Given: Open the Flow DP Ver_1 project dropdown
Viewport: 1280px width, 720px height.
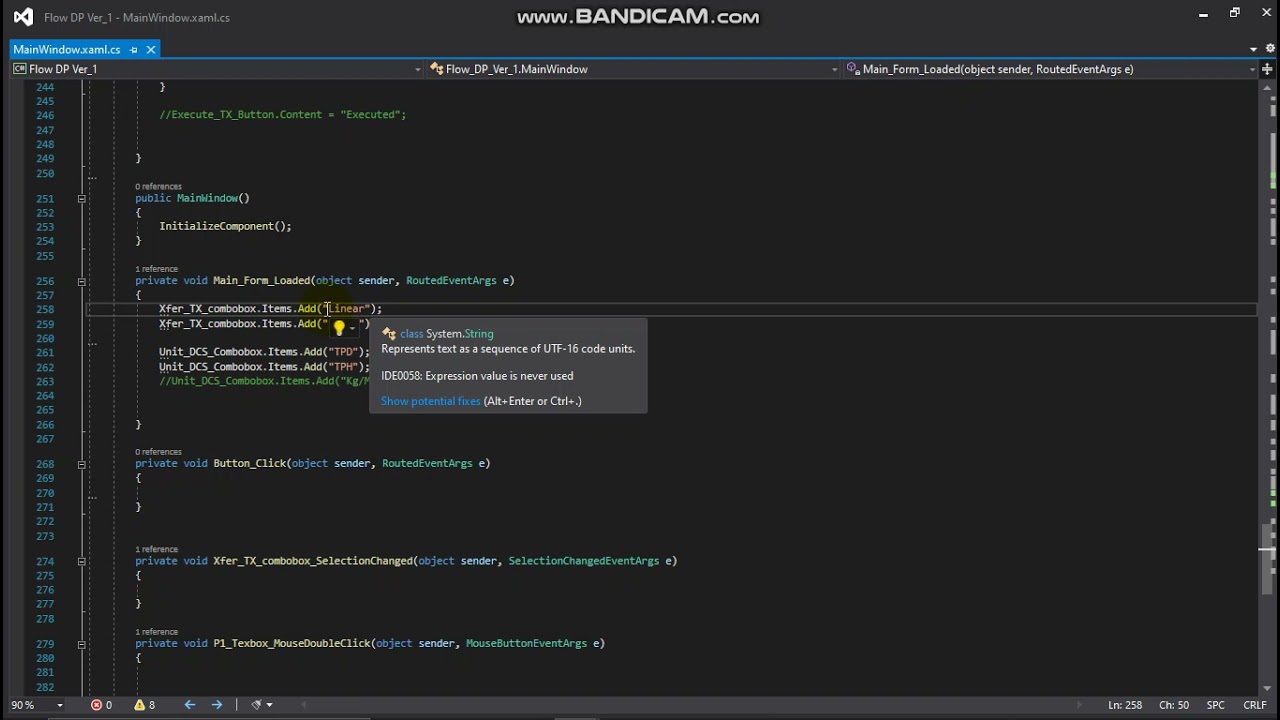Looking at the screenshot, I should click(x=418, y=69).
